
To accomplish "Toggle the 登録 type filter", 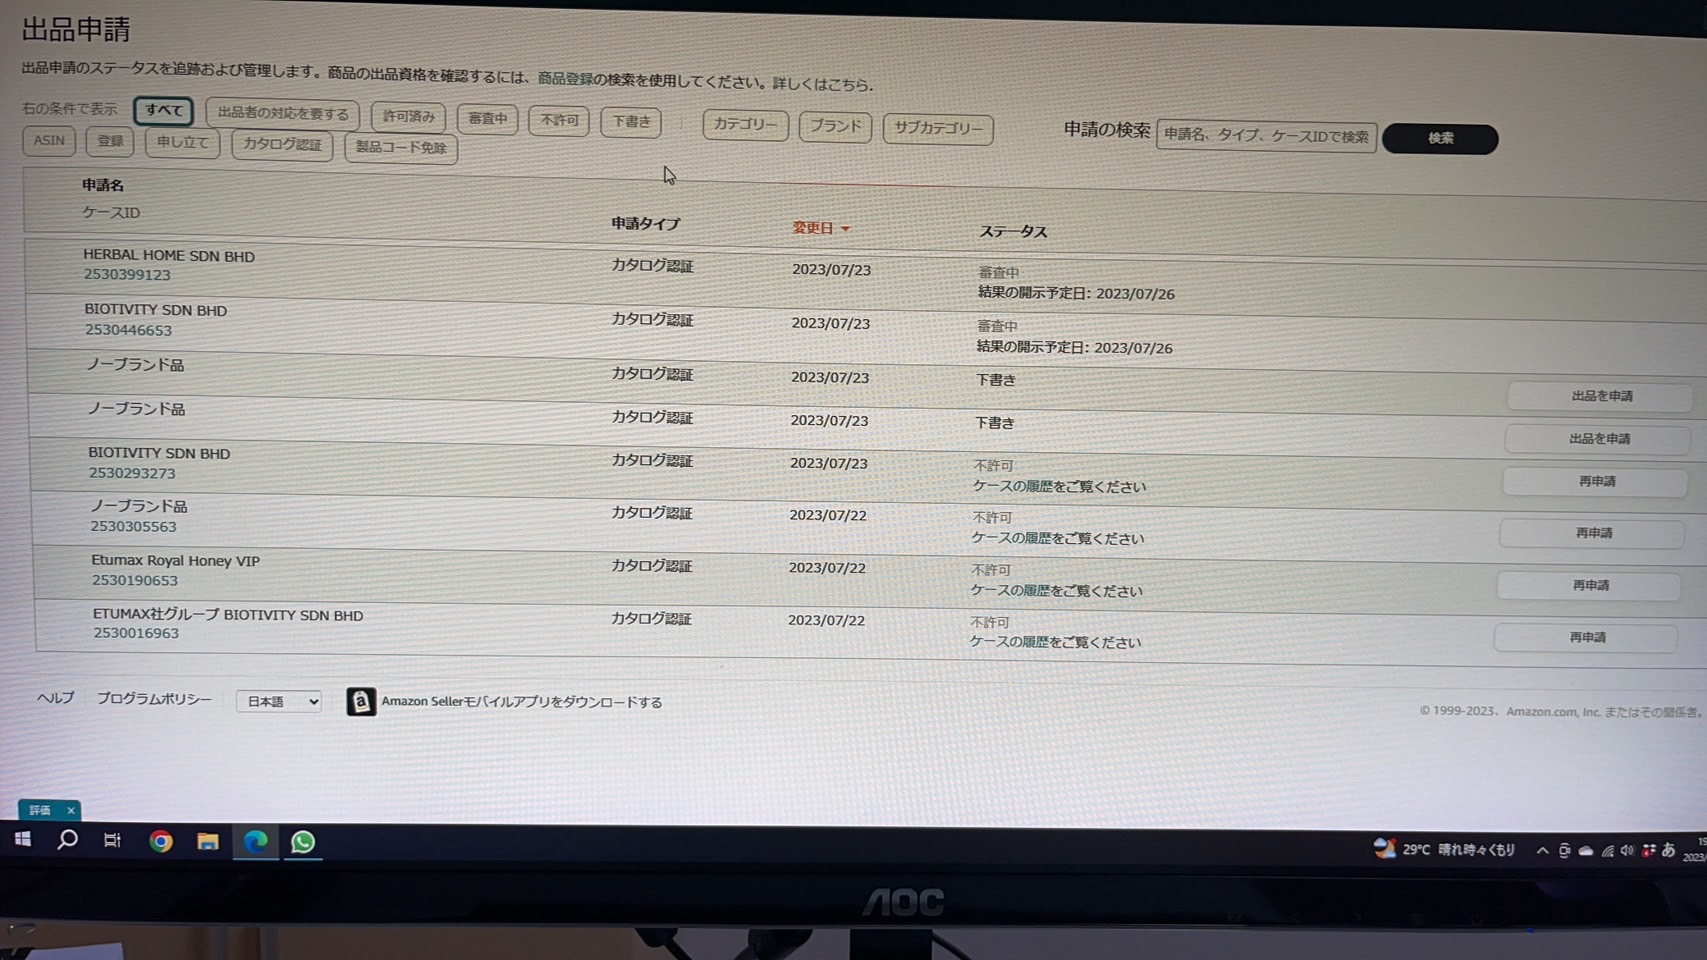I will 110,141.
